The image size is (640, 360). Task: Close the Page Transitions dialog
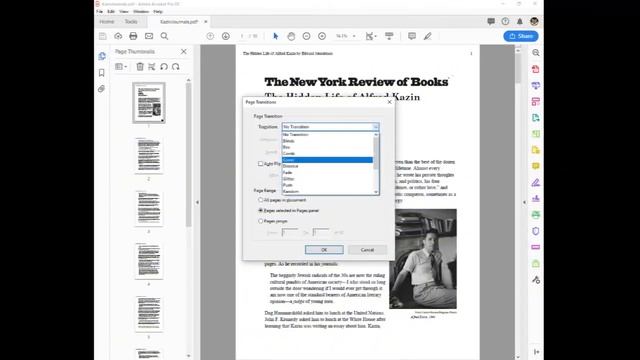389,102
